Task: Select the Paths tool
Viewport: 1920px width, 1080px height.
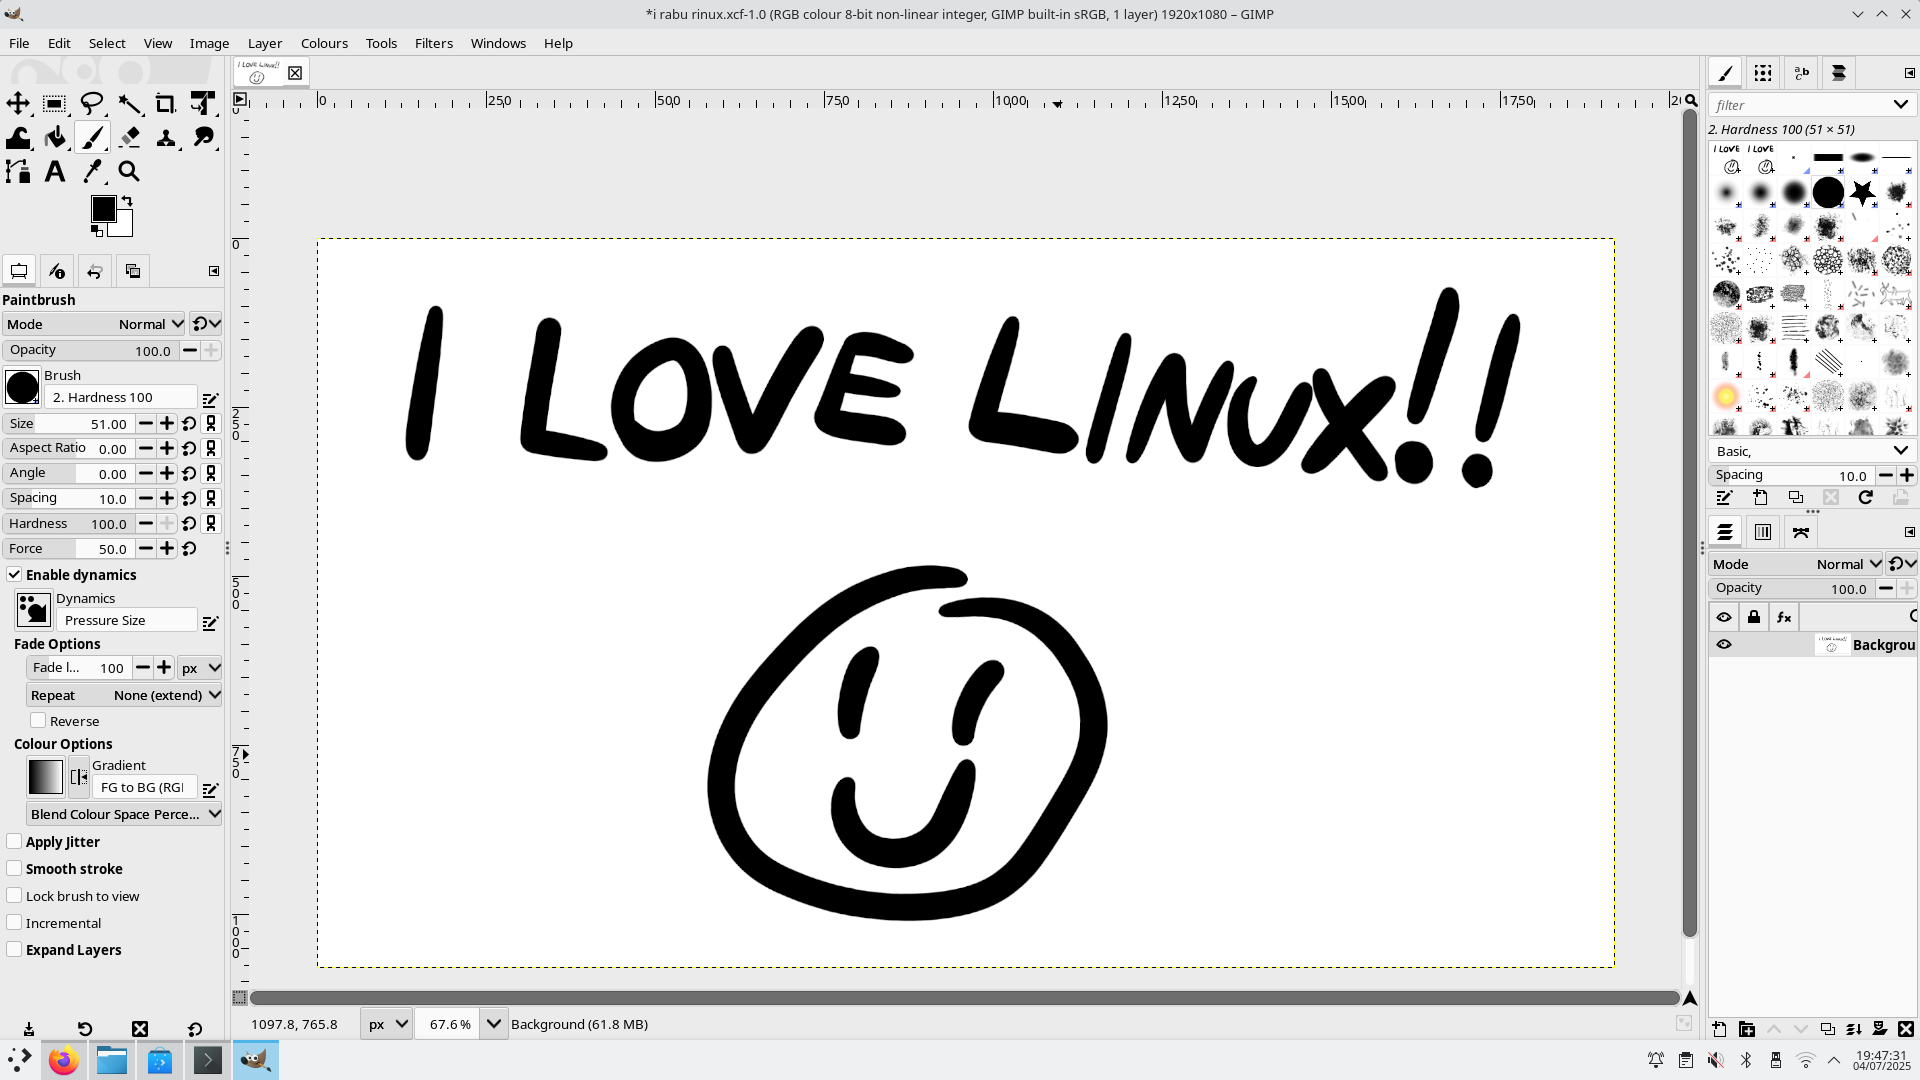Action: 18,171
